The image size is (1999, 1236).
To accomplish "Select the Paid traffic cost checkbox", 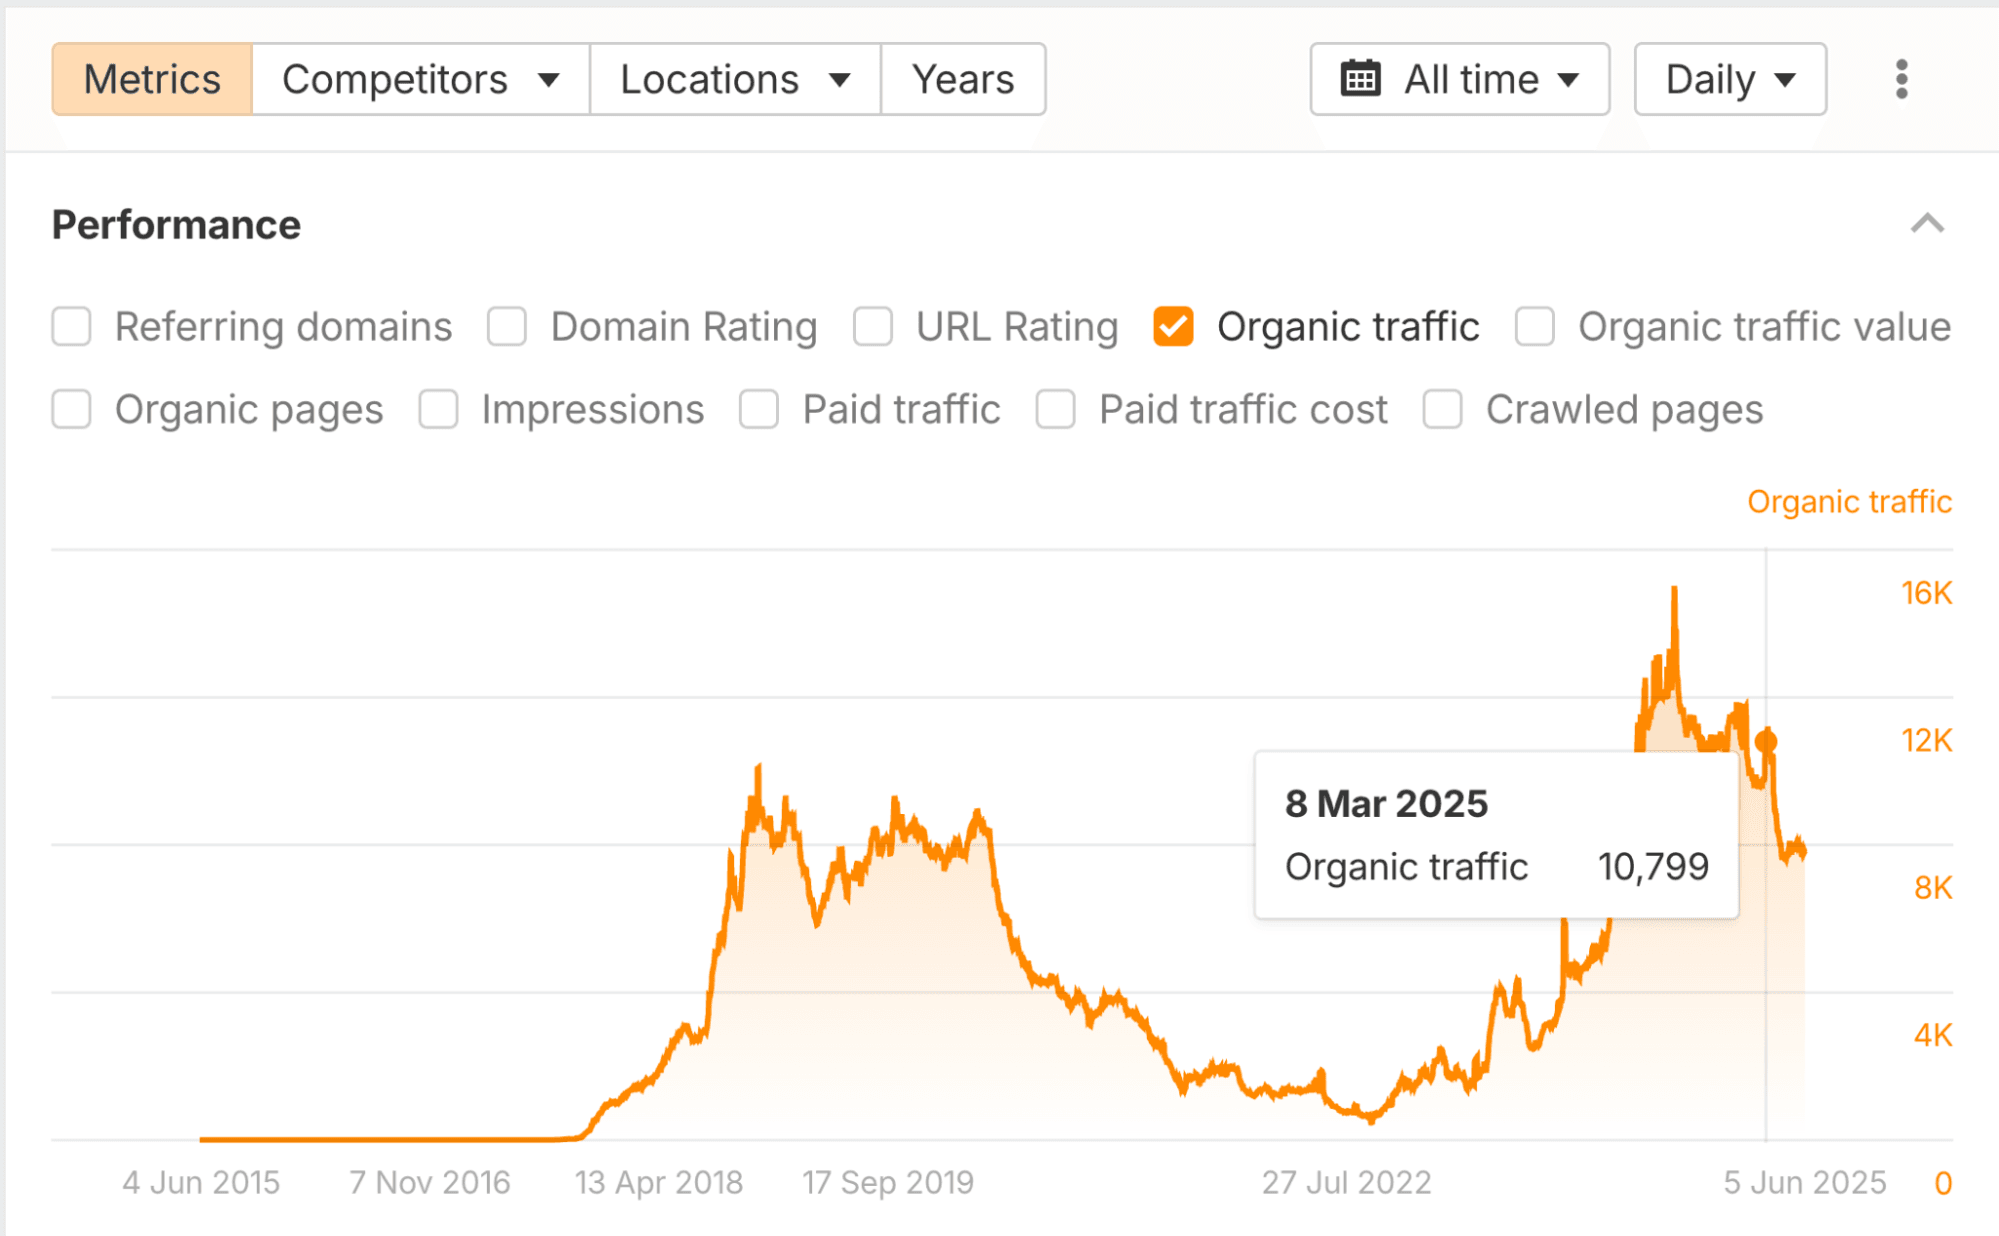I will (x=1056, y=410).
